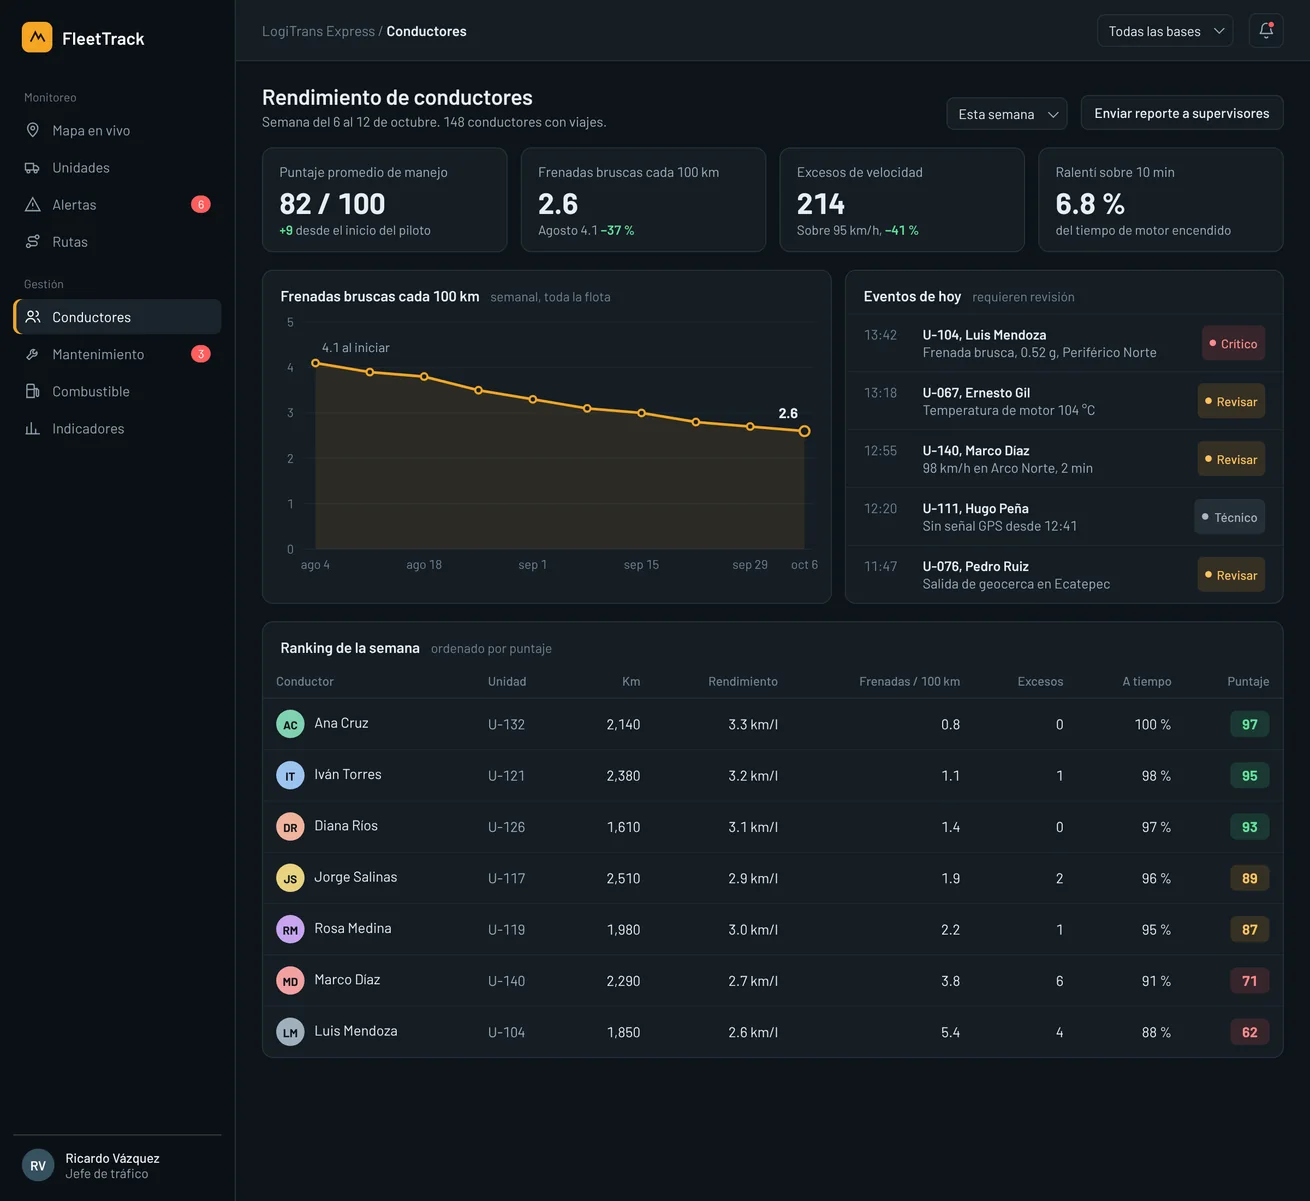Click the unit U-140 in the ranking table
The image size is (1310, 1201).
[506, 981]
